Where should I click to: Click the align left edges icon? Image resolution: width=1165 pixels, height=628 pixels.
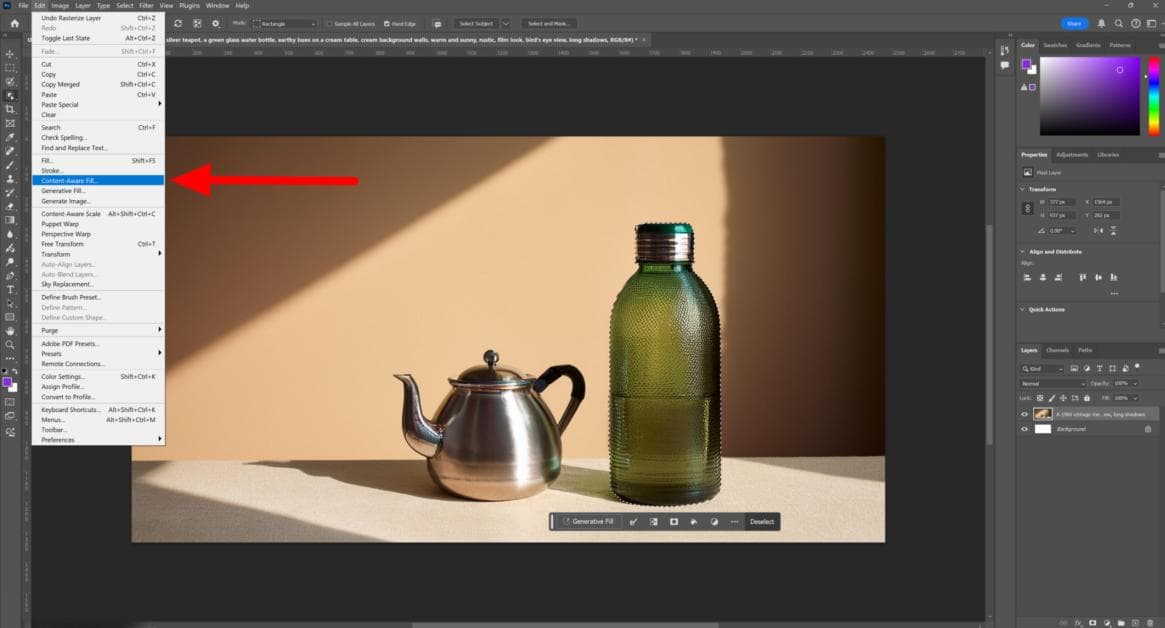[1028, 277]
